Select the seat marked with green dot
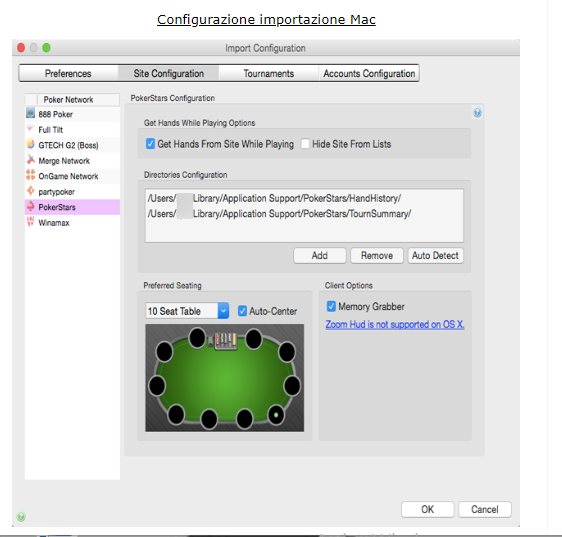Screen dimensions: 562x537 pyautogui.click(x=276, y=415)
